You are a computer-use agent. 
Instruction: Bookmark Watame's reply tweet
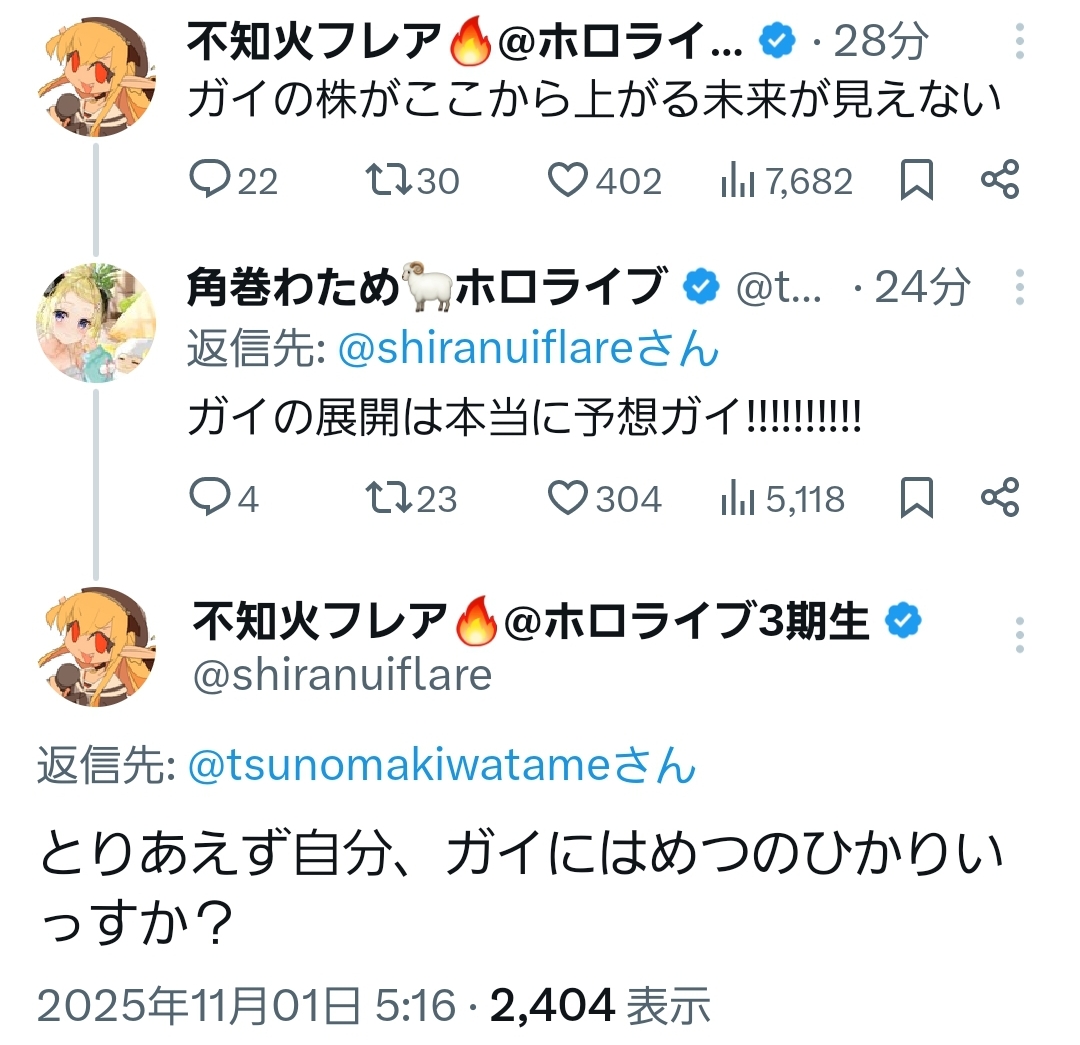click(917, 497)
